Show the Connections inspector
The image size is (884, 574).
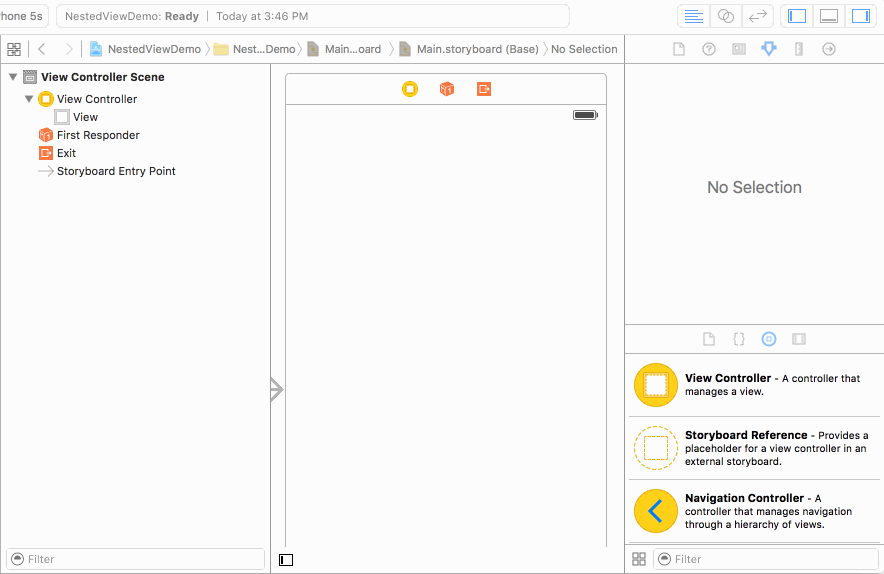828,49
